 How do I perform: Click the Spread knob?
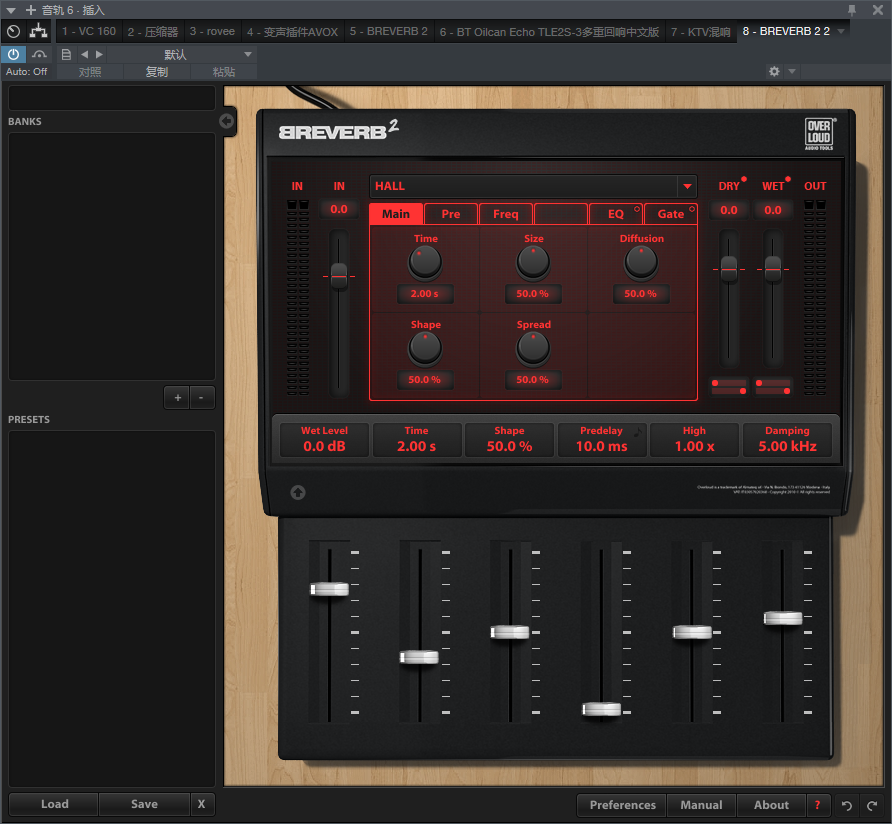point(533,349)
